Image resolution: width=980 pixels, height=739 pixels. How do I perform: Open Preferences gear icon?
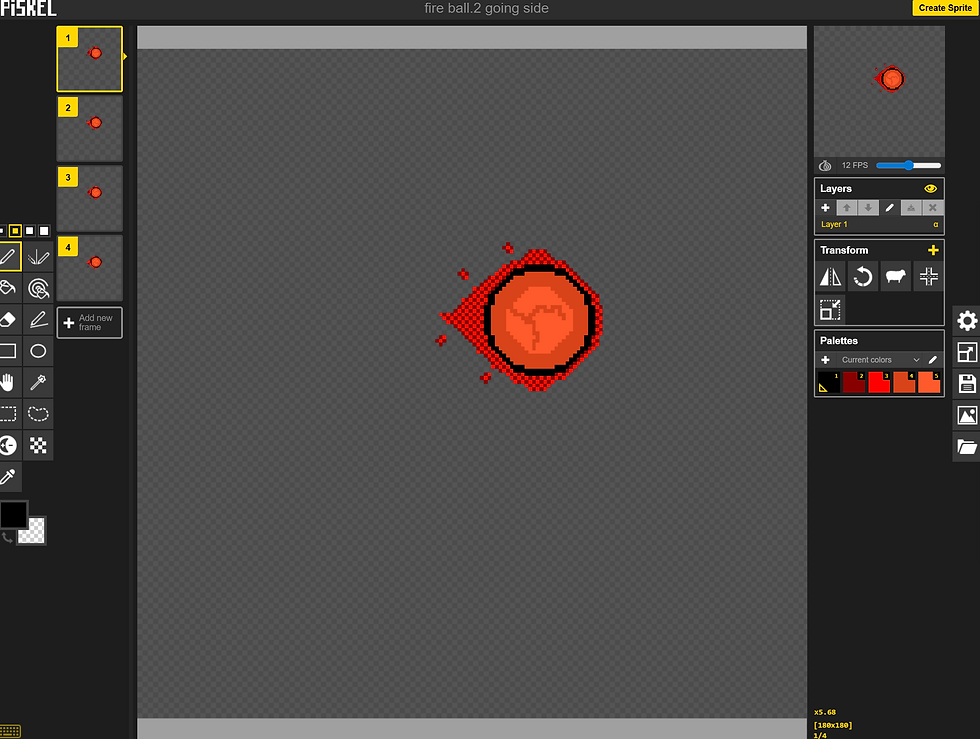[x=967, y=321]
